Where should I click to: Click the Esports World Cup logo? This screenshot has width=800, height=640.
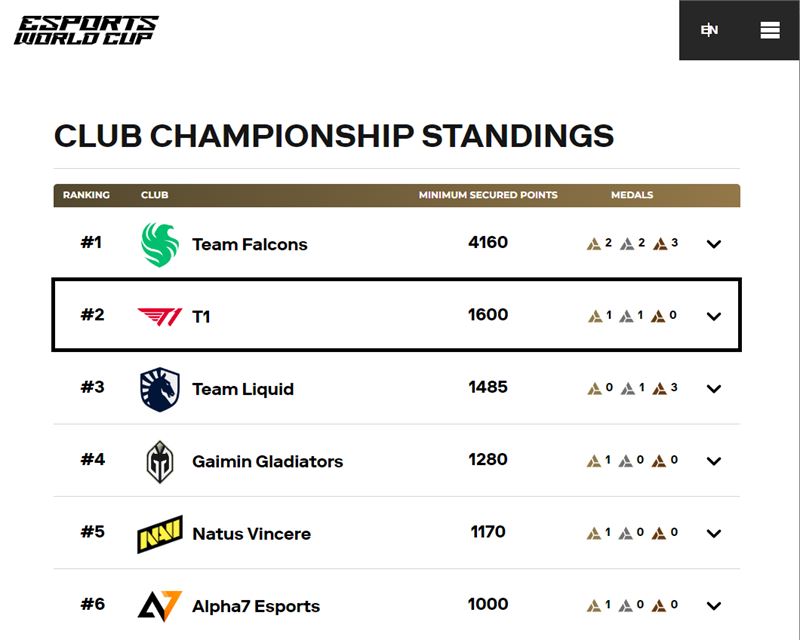click(86, 30)
